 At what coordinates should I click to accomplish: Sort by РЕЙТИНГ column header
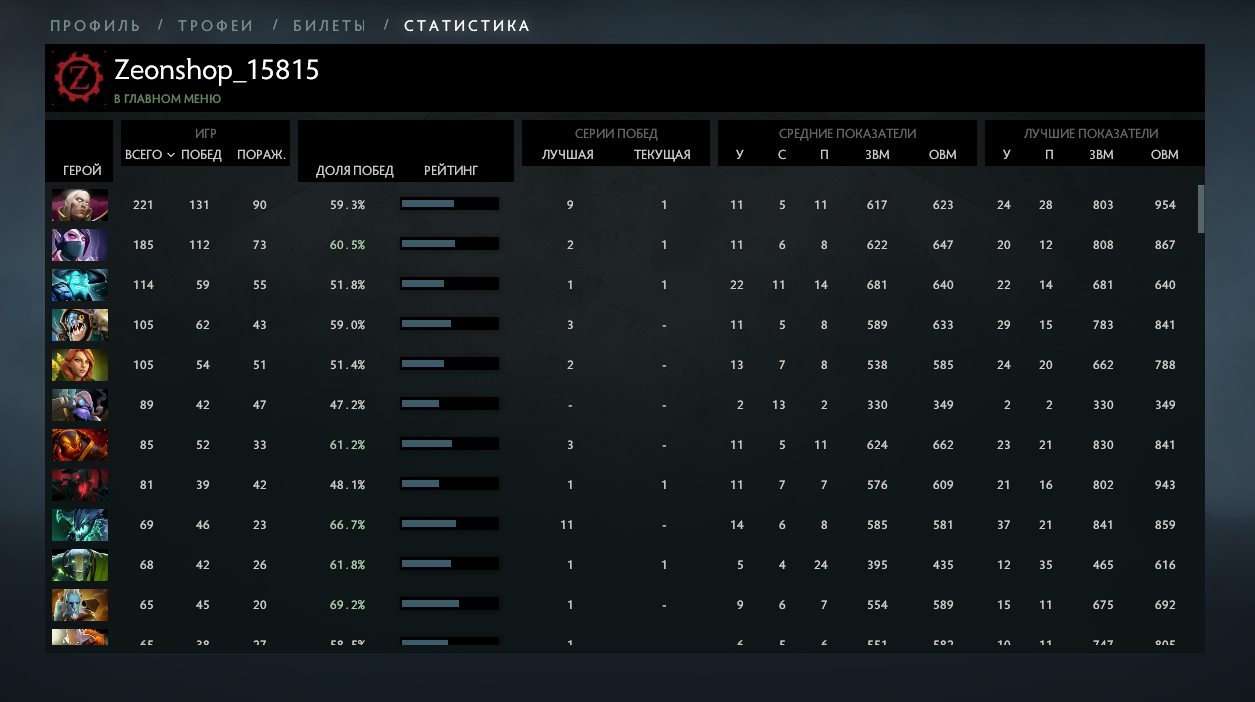coord(451,170)
